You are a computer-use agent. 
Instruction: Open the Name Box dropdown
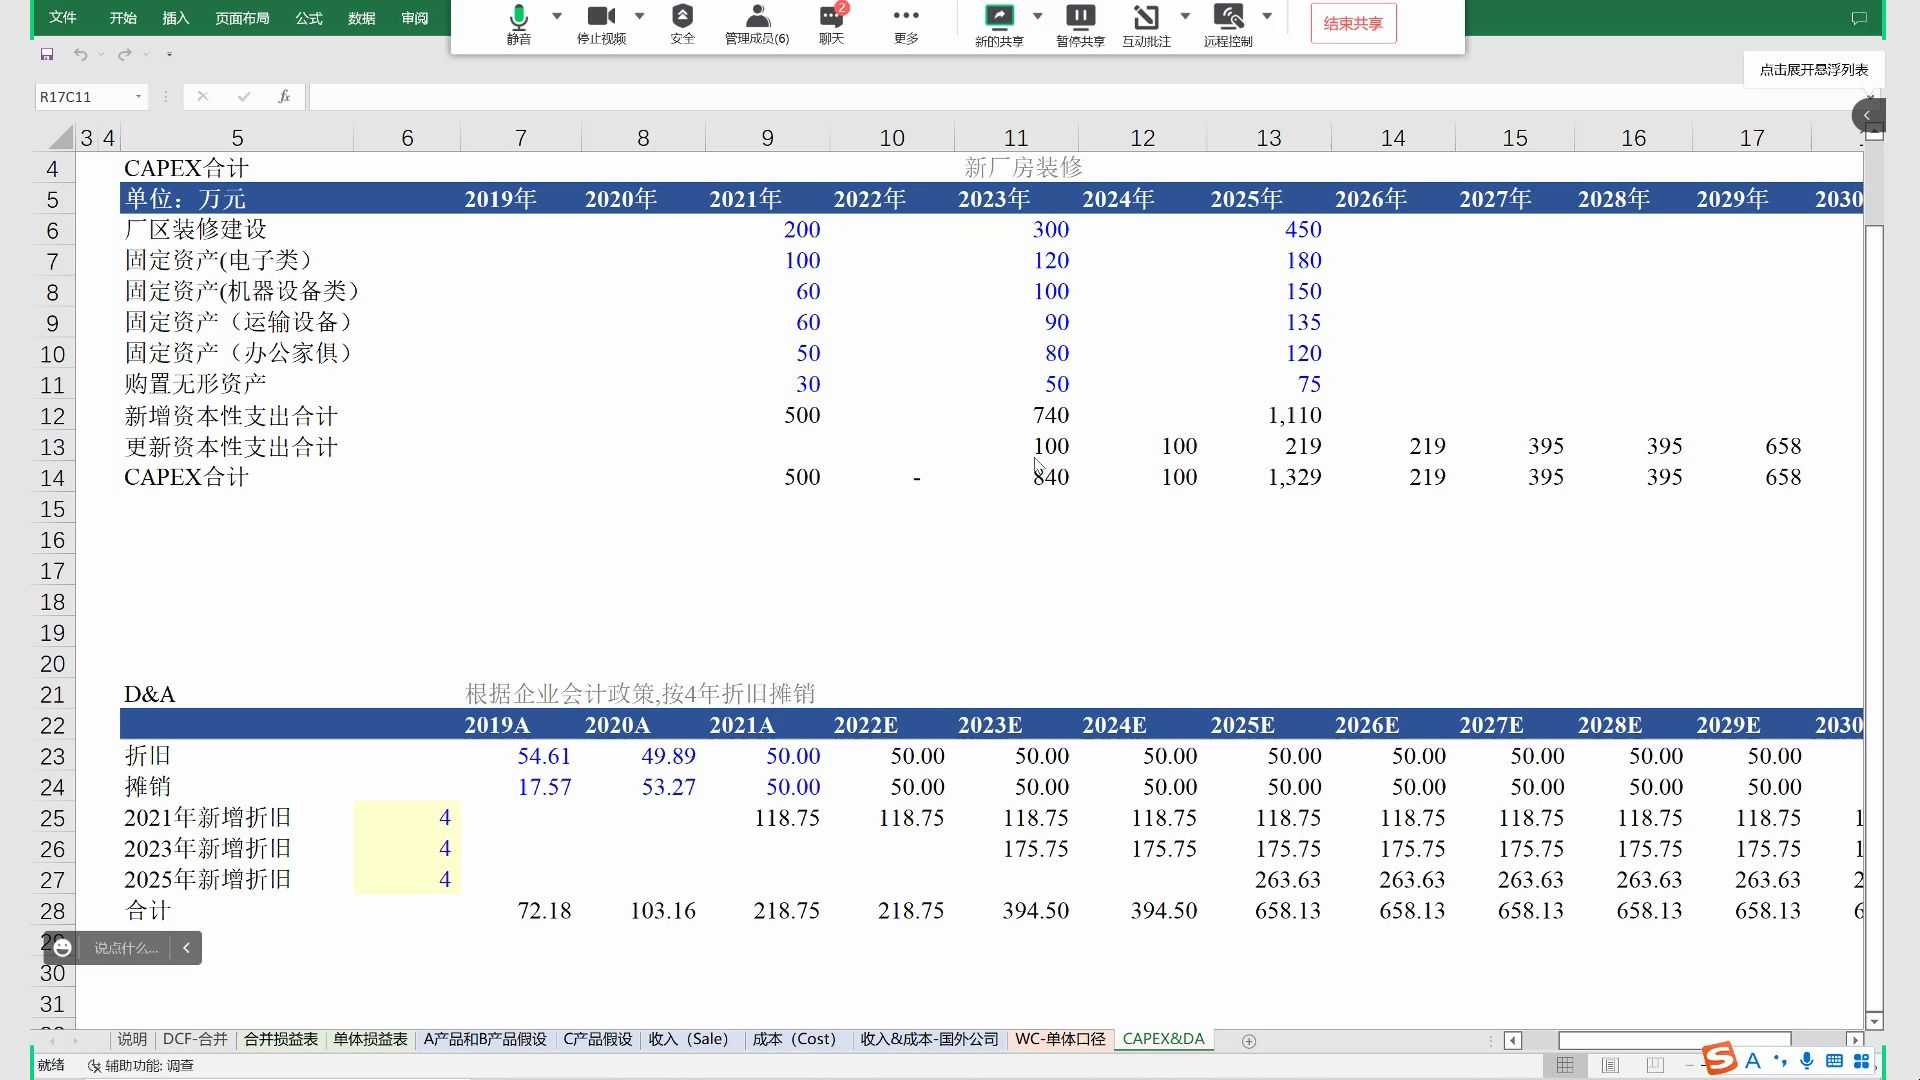coord(138,97)
